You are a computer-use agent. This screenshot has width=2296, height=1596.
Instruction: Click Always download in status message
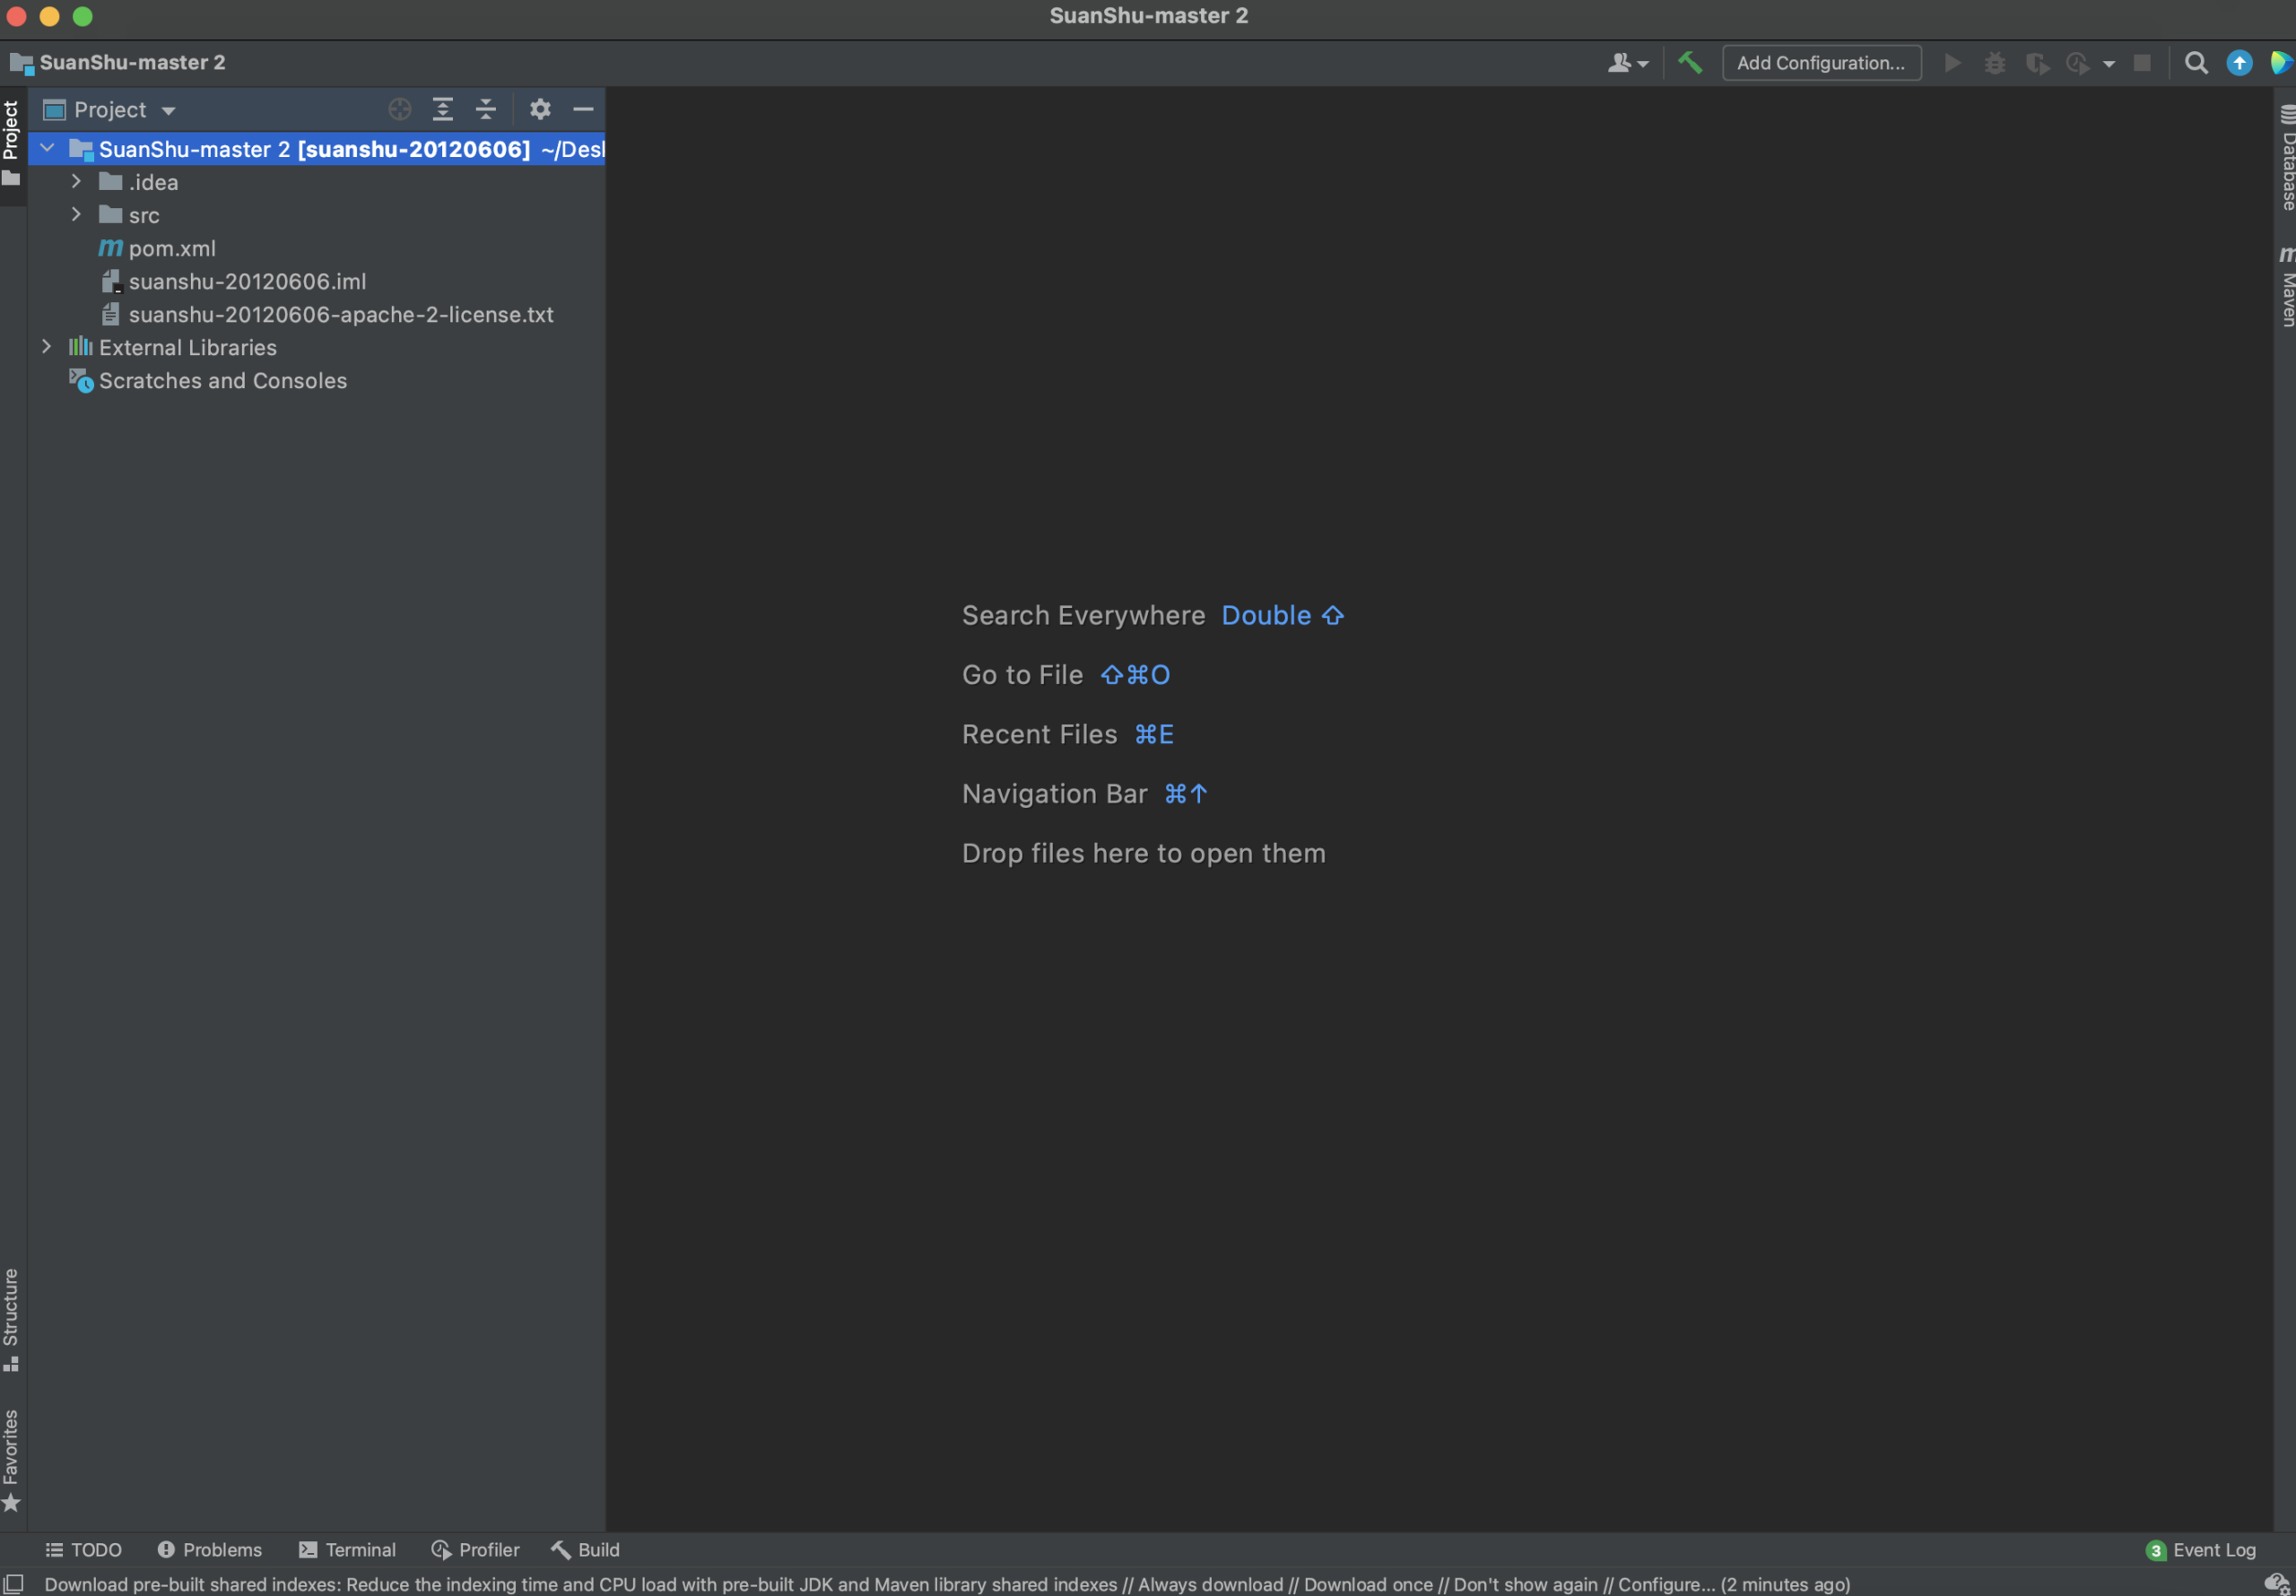tap(1210, 1584)
